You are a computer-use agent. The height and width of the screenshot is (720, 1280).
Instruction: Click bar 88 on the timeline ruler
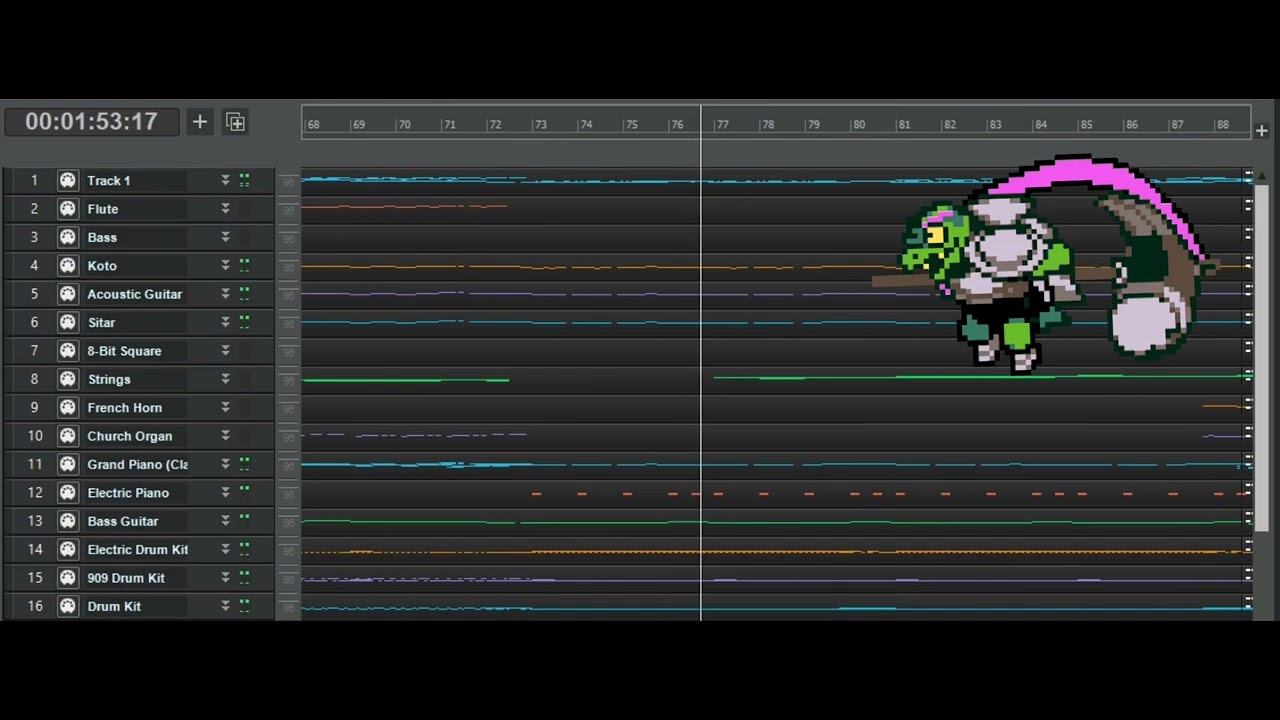(1223, 125)
